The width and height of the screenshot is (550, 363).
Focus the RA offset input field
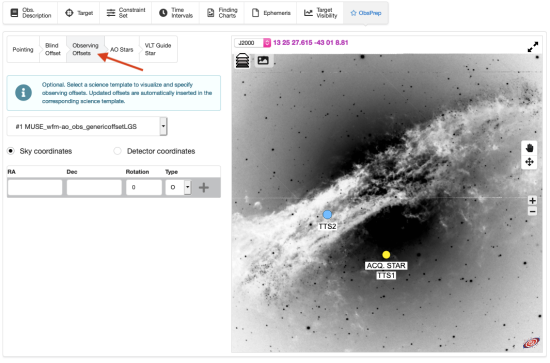[35, 188]
